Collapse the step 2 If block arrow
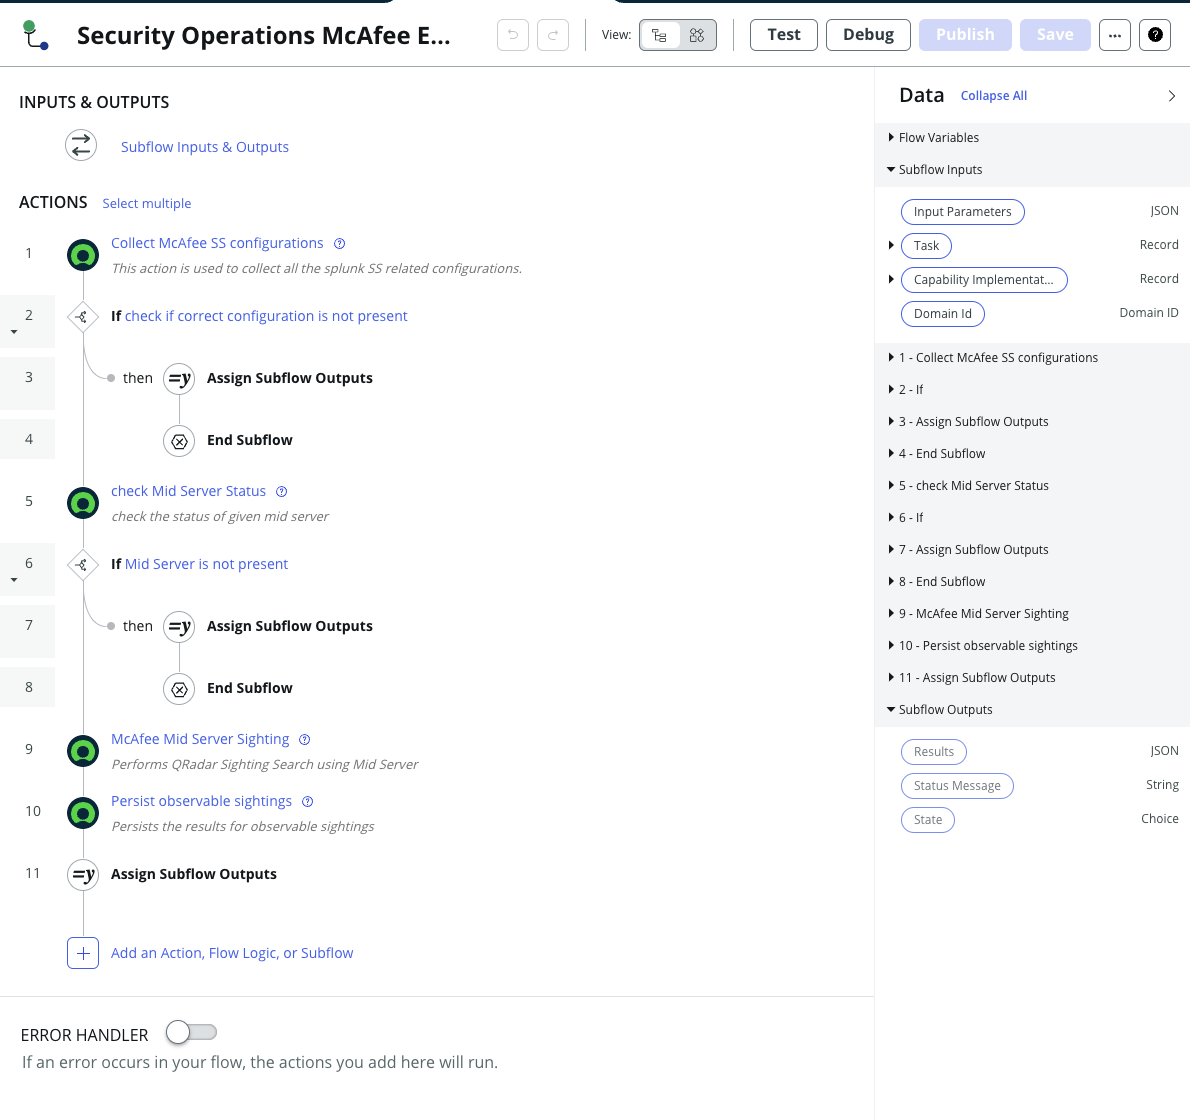The height and width of the screenshot is (1120, 1190). point(14,332)
